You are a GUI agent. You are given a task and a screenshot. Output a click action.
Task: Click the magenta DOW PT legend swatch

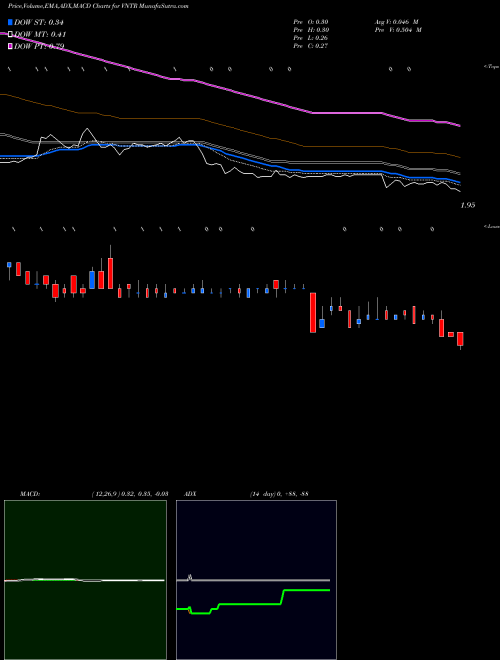(10, 46)
